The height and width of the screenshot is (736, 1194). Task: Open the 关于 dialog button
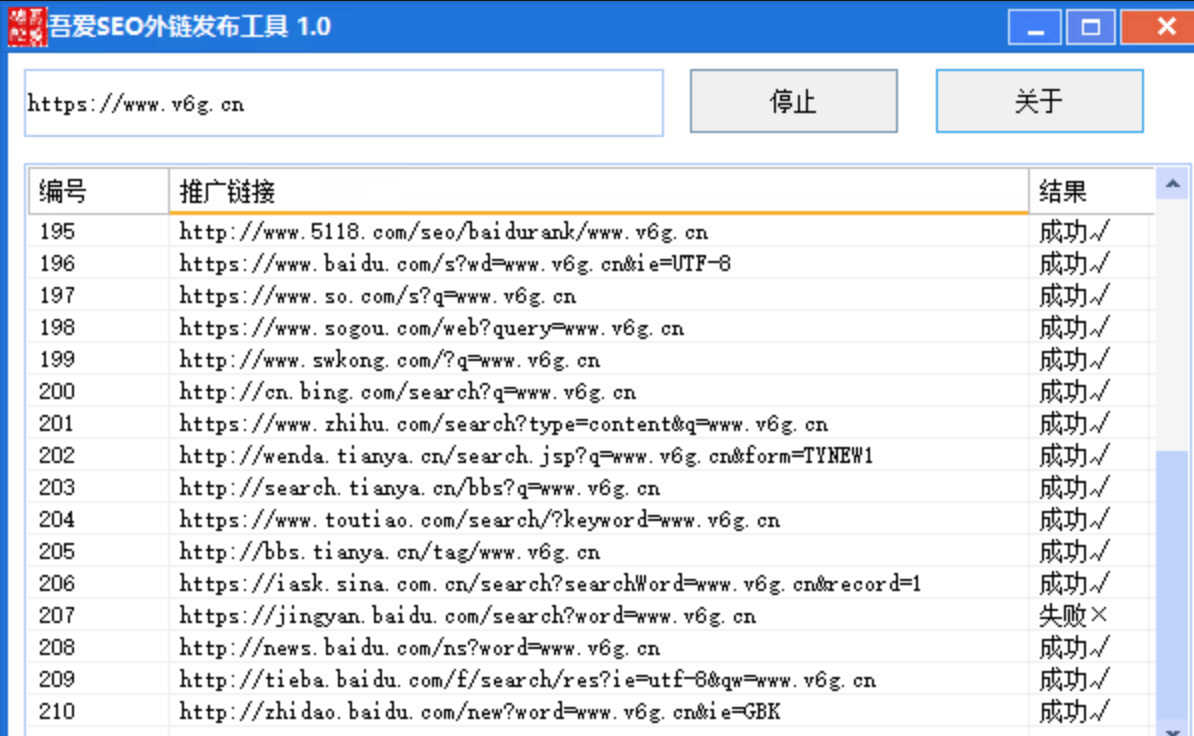pyautogui.click(x=1039, y=101)
